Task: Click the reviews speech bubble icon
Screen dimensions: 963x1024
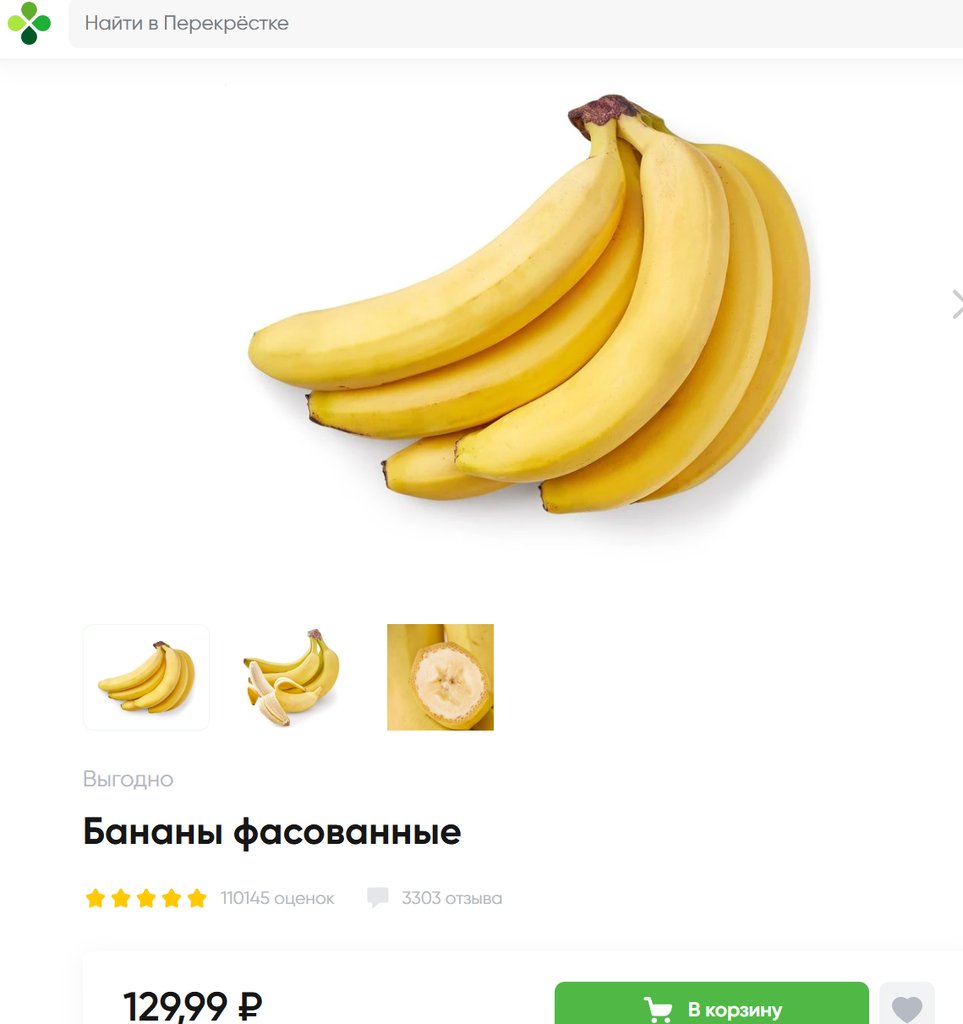Action: pyautogui.click(x=378, y=897)
